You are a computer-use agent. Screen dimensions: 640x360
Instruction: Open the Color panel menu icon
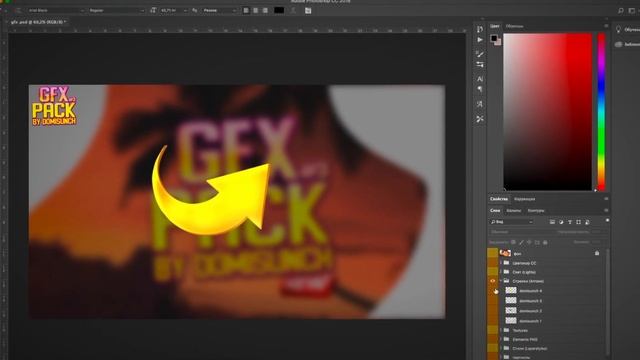pos(606,26)
